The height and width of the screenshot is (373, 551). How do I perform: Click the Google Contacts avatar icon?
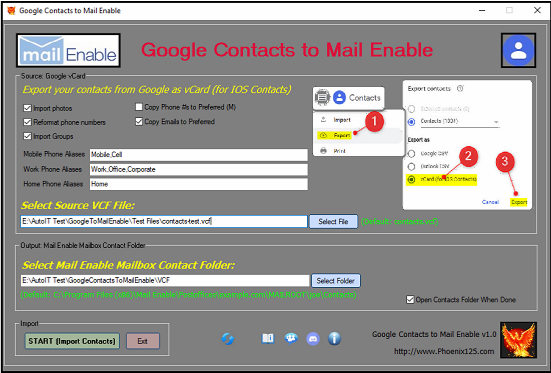pyautogui.click(x=518, y=50)
